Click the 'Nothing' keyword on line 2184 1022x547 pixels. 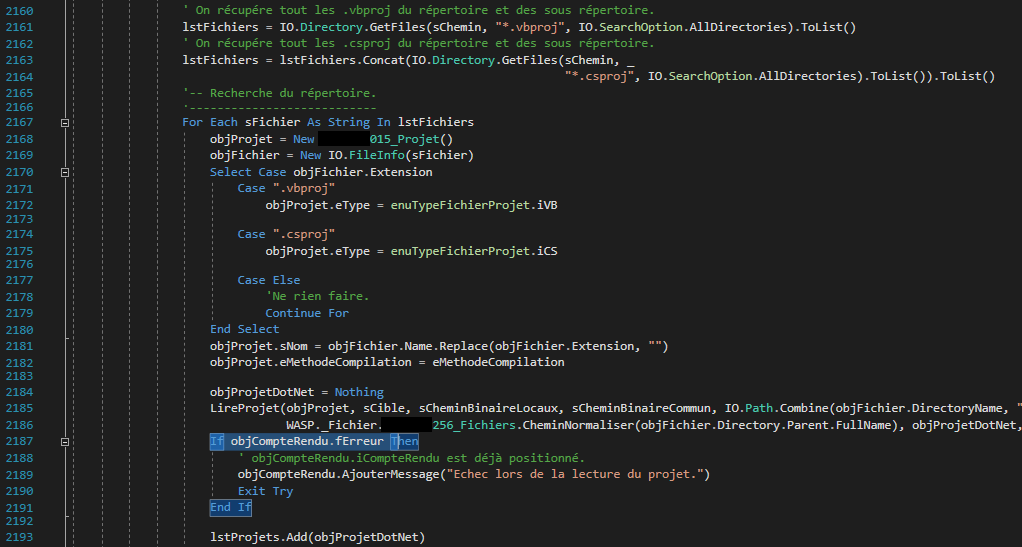coord(359,392)
